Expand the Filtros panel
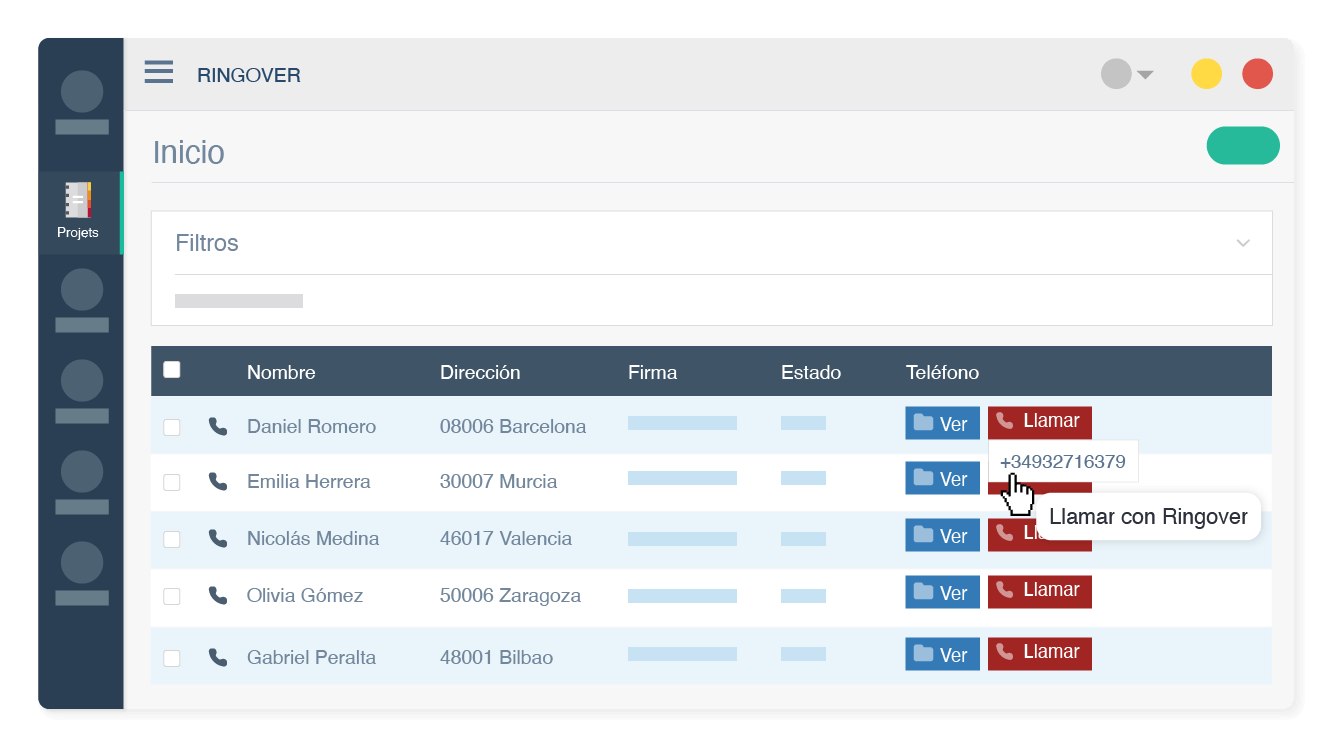 click(1243, 242)
